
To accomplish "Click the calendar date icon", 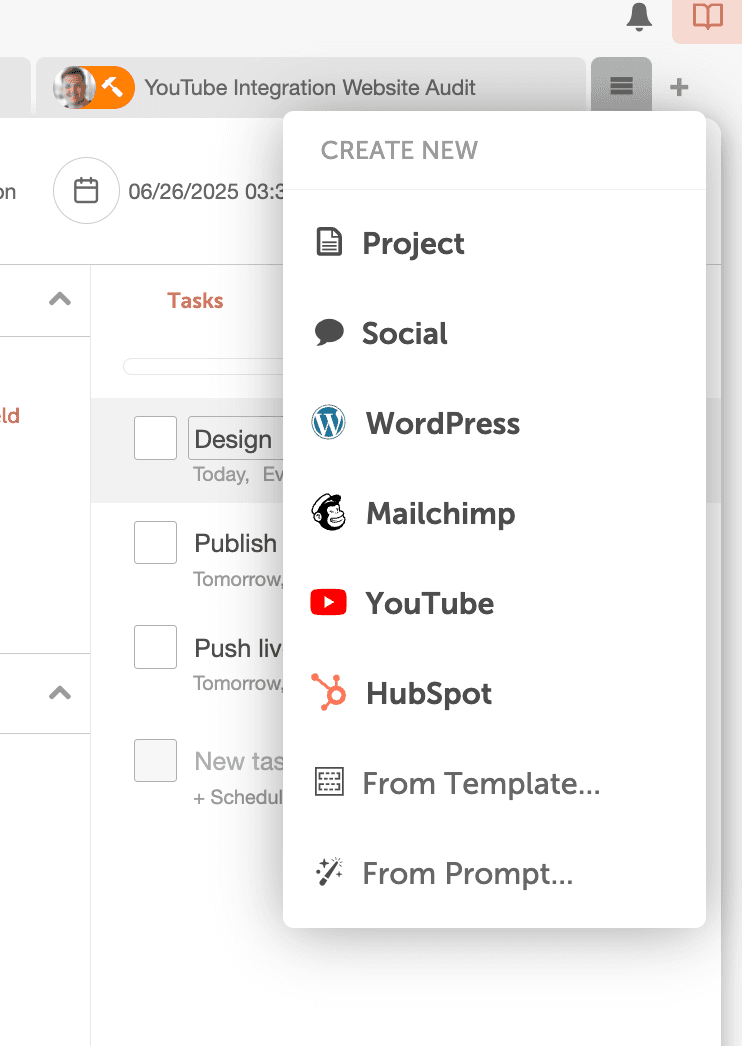I will pos(86,191).
